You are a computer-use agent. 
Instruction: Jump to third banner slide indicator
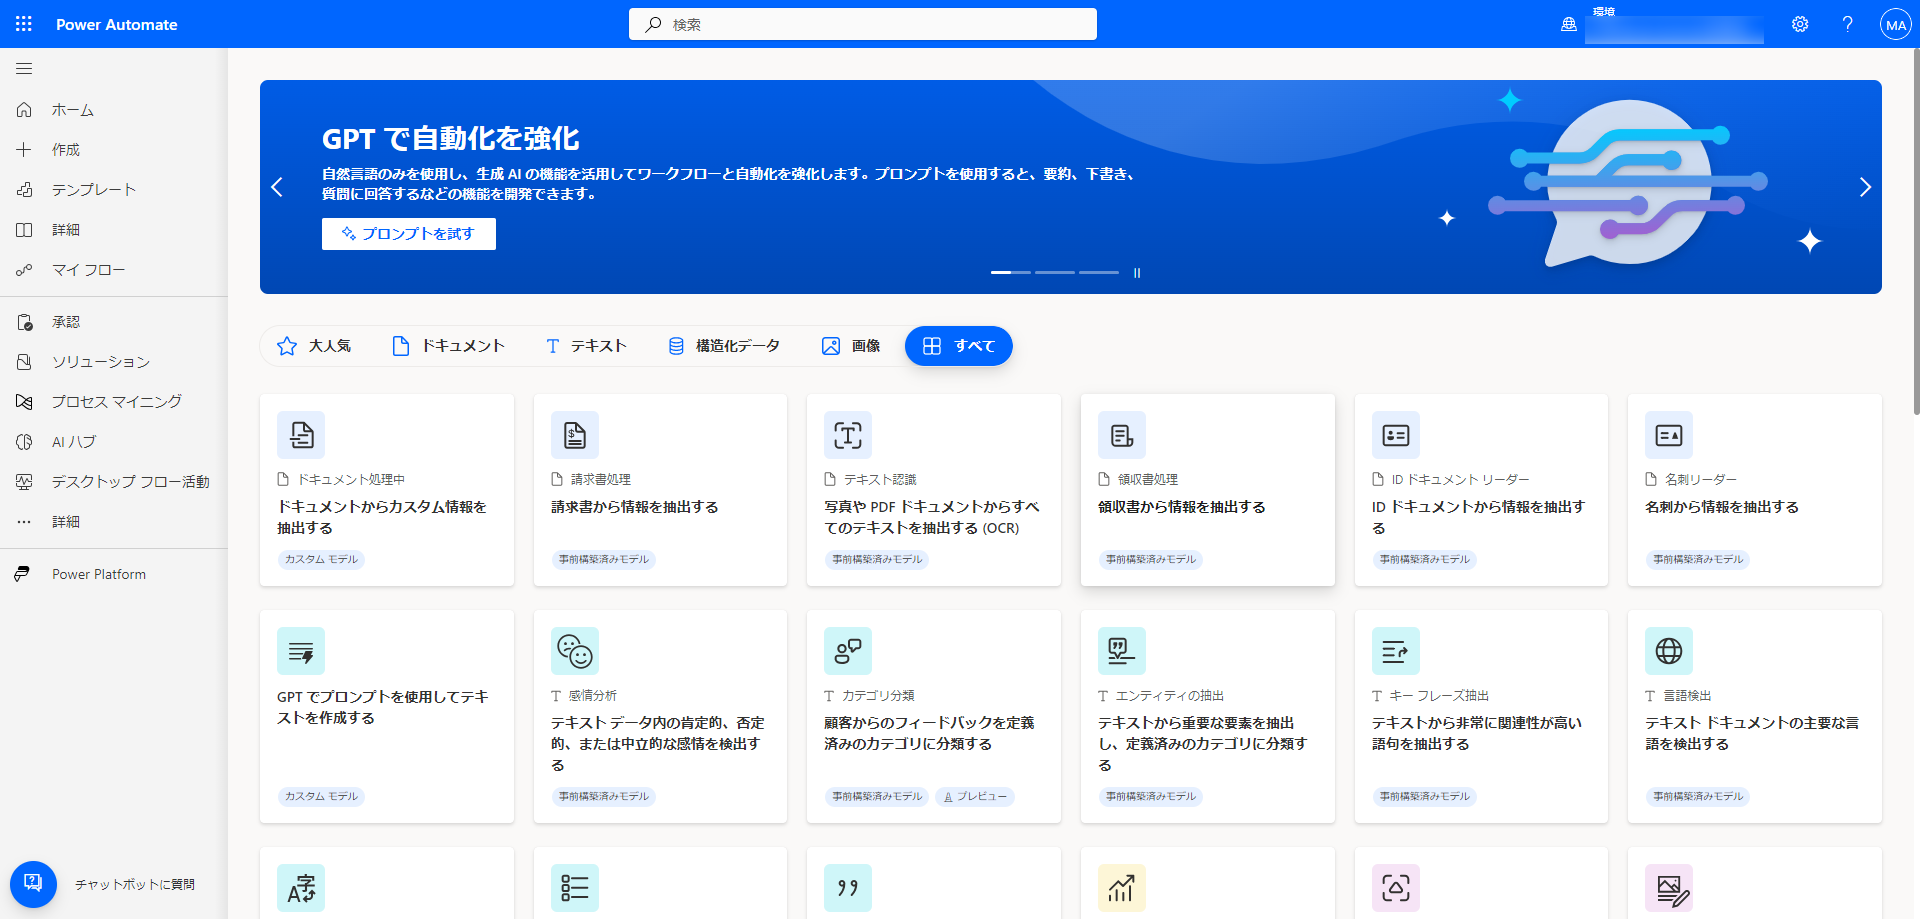[1099, 272]
